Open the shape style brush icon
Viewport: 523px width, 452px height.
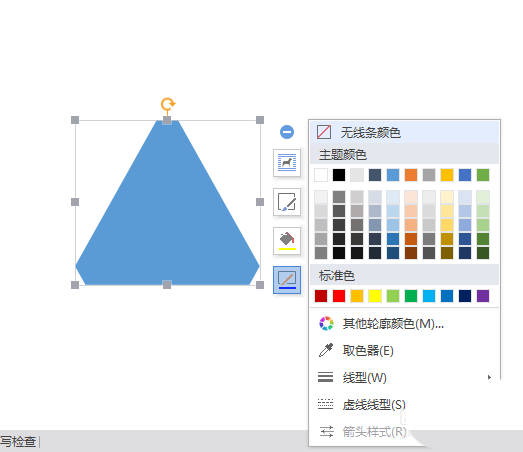point(287,202)
